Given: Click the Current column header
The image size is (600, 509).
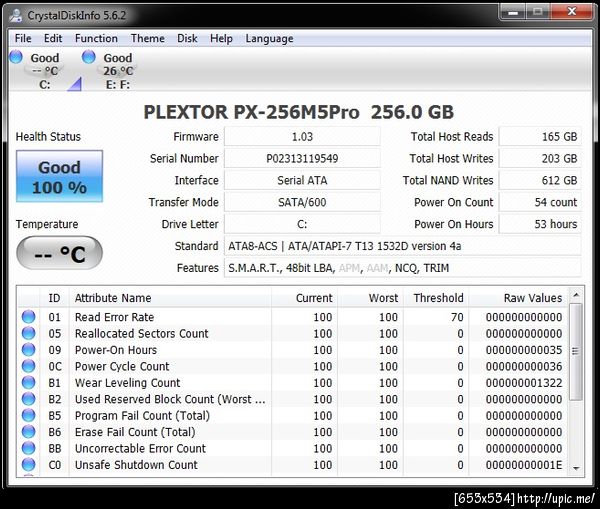Looking at the screenshot, I should point(304,298).
